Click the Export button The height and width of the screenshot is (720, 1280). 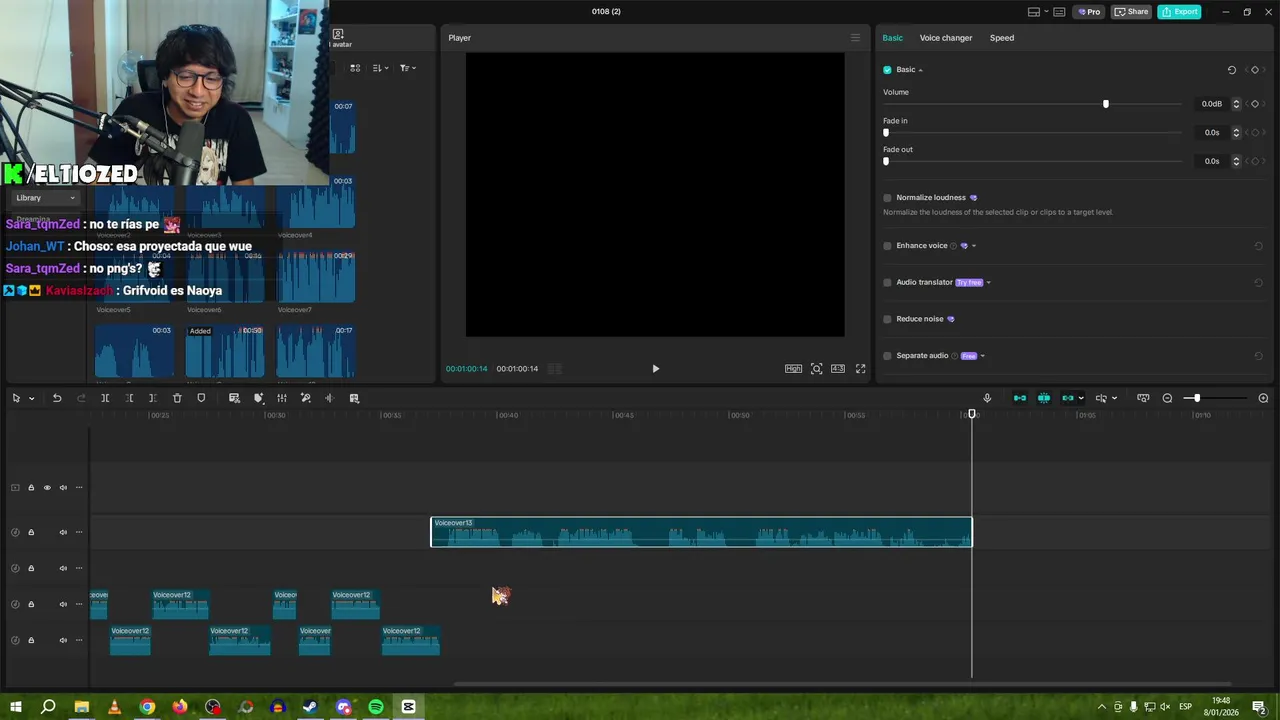(1179, 12)
